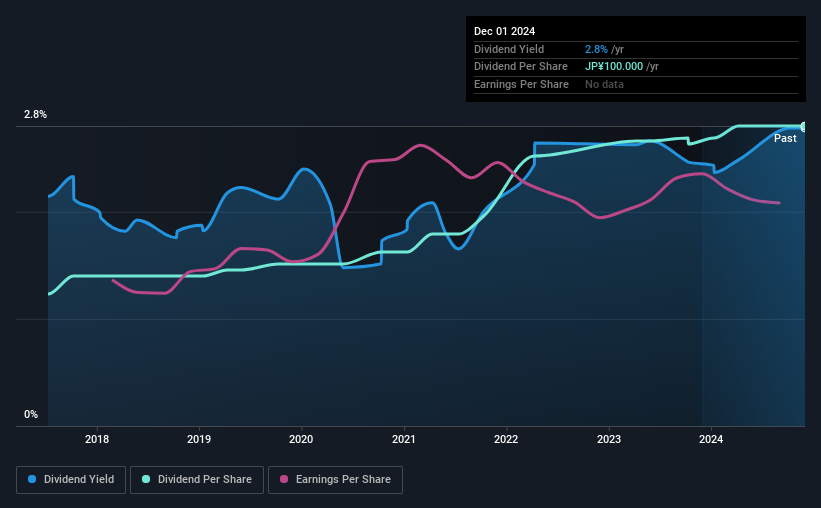Screen dimensions: 821x508
Task: Click the 2018 label on the x-axis
Action: pos(97,439)
